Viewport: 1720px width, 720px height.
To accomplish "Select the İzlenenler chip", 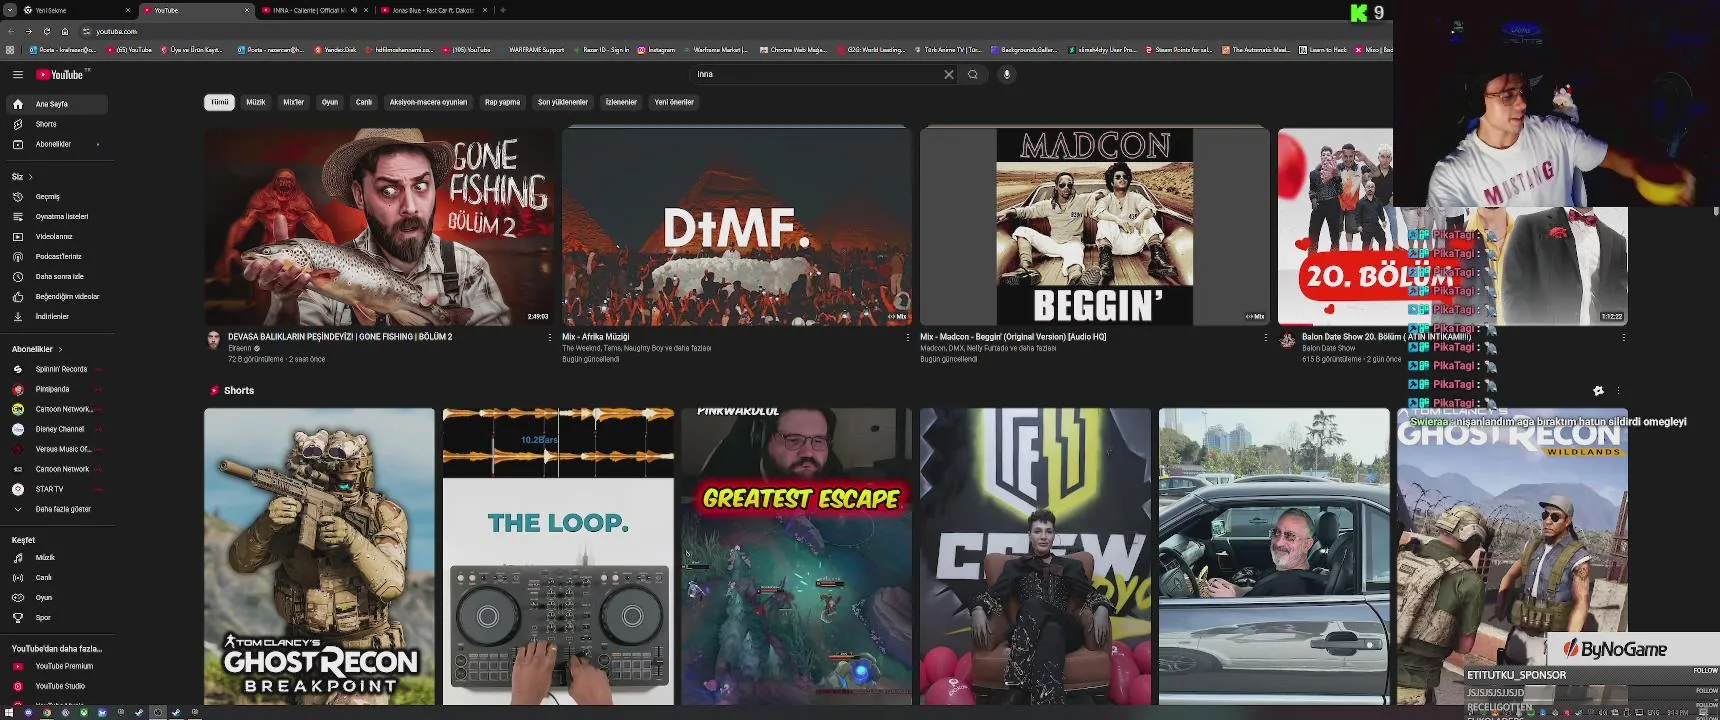I will [x=621, y=102].
